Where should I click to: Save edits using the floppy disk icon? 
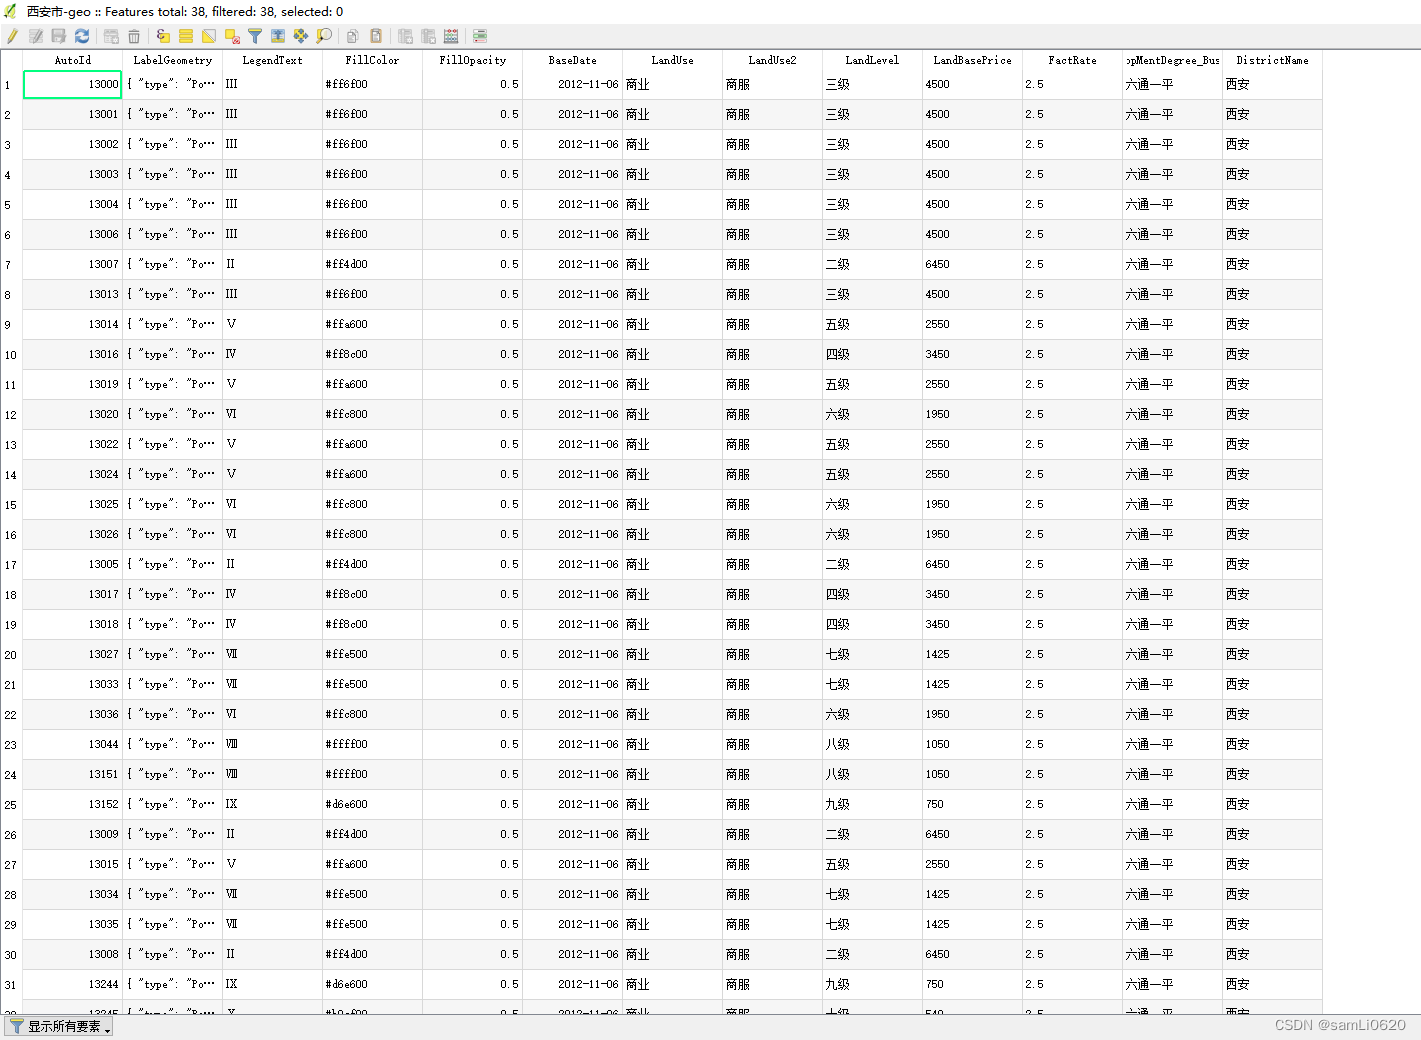[59, 36]
